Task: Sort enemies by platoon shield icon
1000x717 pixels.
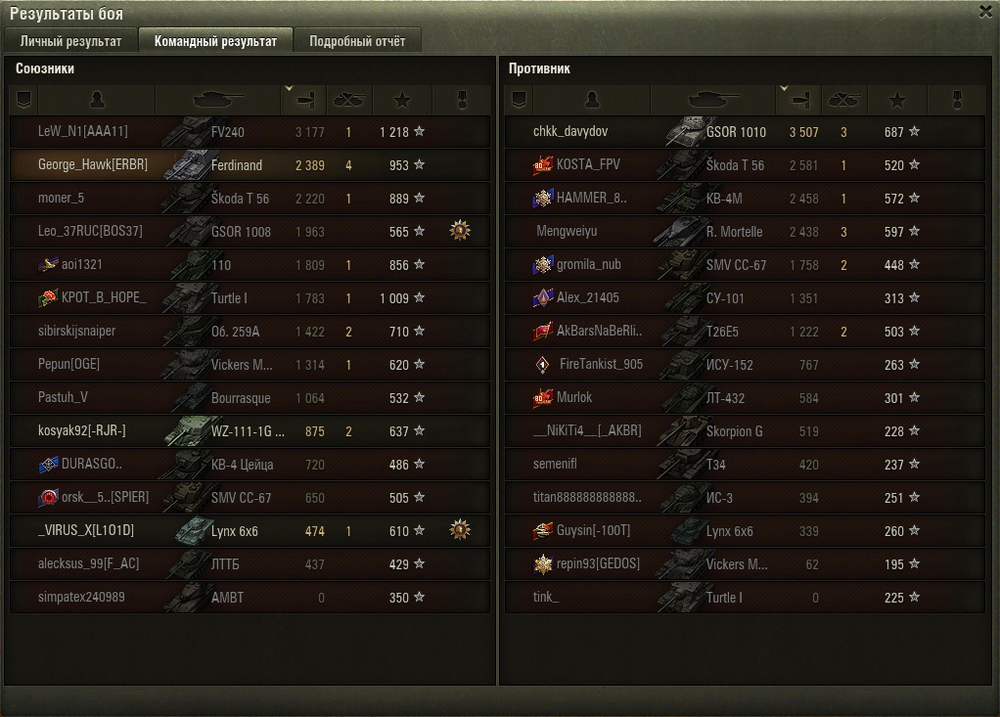Action: (x=518, y=100)
